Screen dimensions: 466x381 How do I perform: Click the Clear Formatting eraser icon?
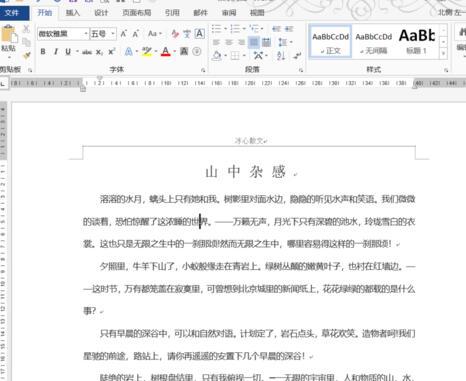click(x=175, y=34)
